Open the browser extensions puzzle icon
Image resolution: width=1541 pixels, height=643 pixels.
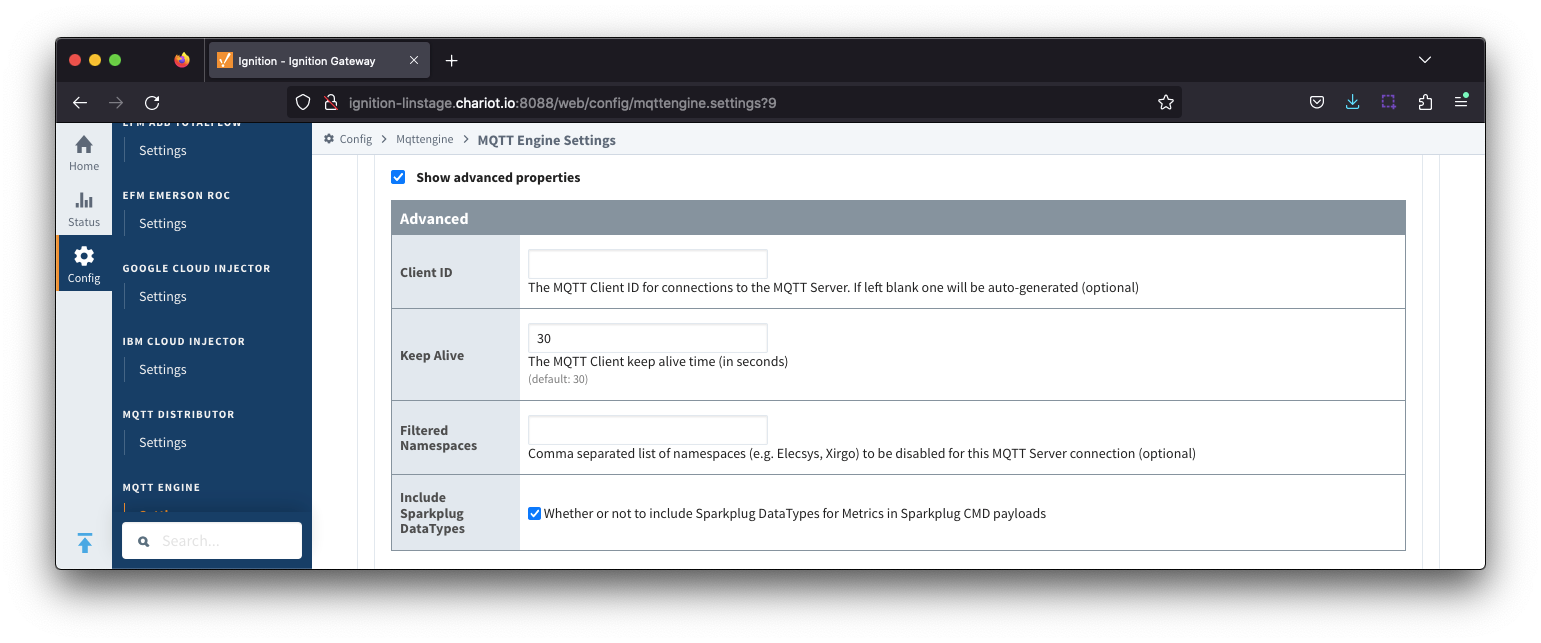tap(1425, 102)
